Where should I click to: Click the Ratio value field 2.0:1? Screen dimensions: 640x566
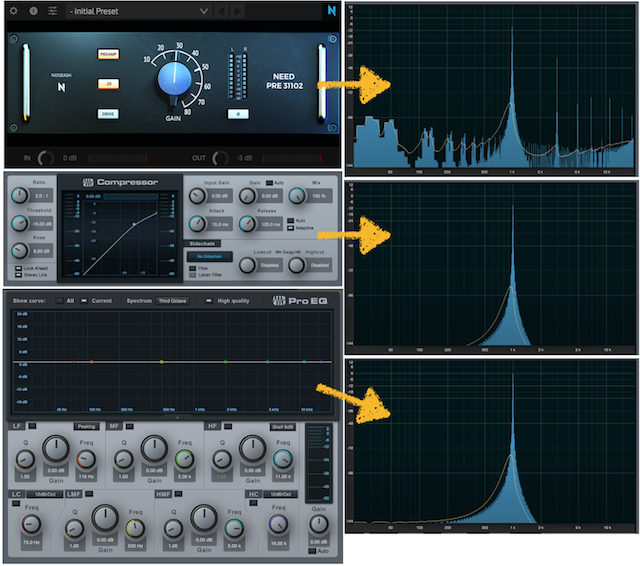[42, 196]
